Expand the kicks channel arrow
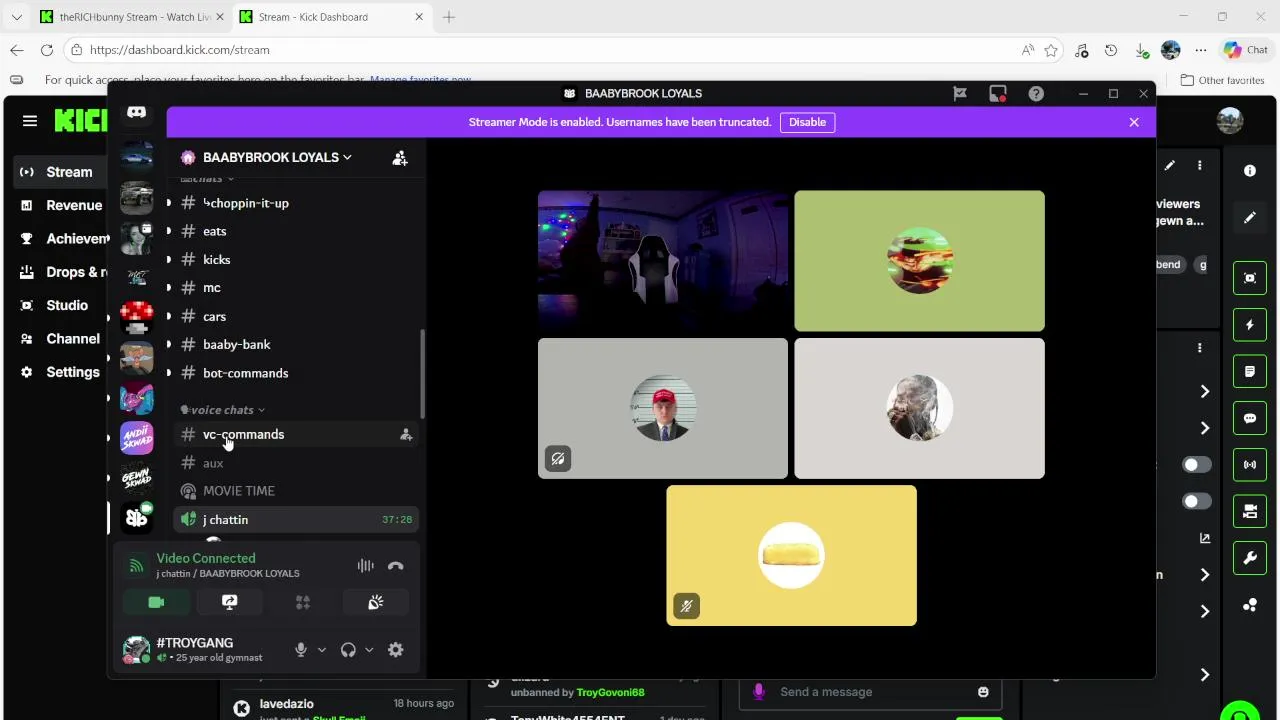 click(x=168, y=260)
